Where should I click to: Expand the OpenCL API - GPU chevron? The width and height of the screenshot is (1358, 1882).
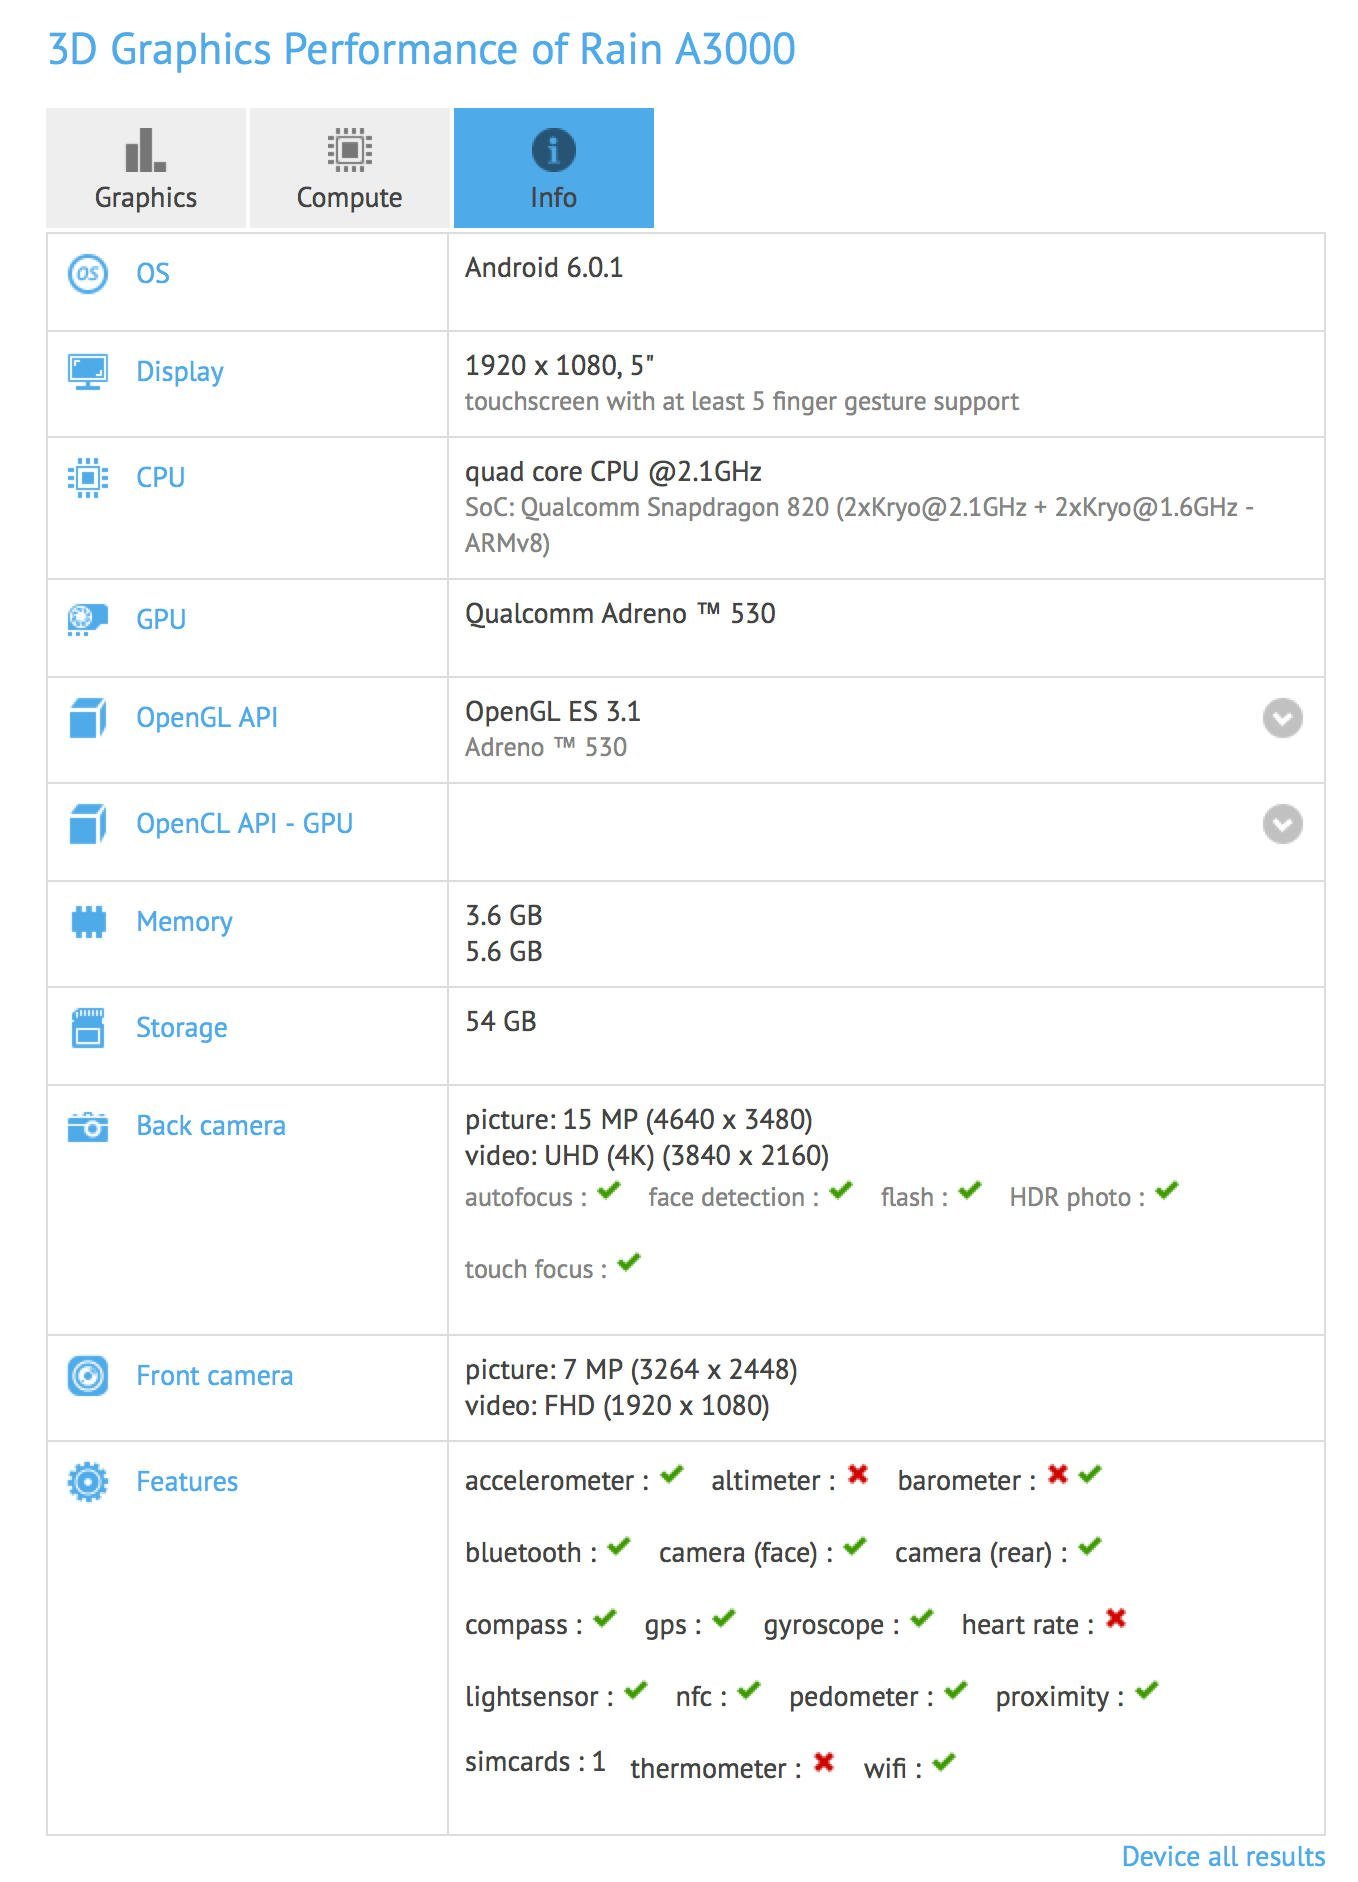(x=1283, y=824)
